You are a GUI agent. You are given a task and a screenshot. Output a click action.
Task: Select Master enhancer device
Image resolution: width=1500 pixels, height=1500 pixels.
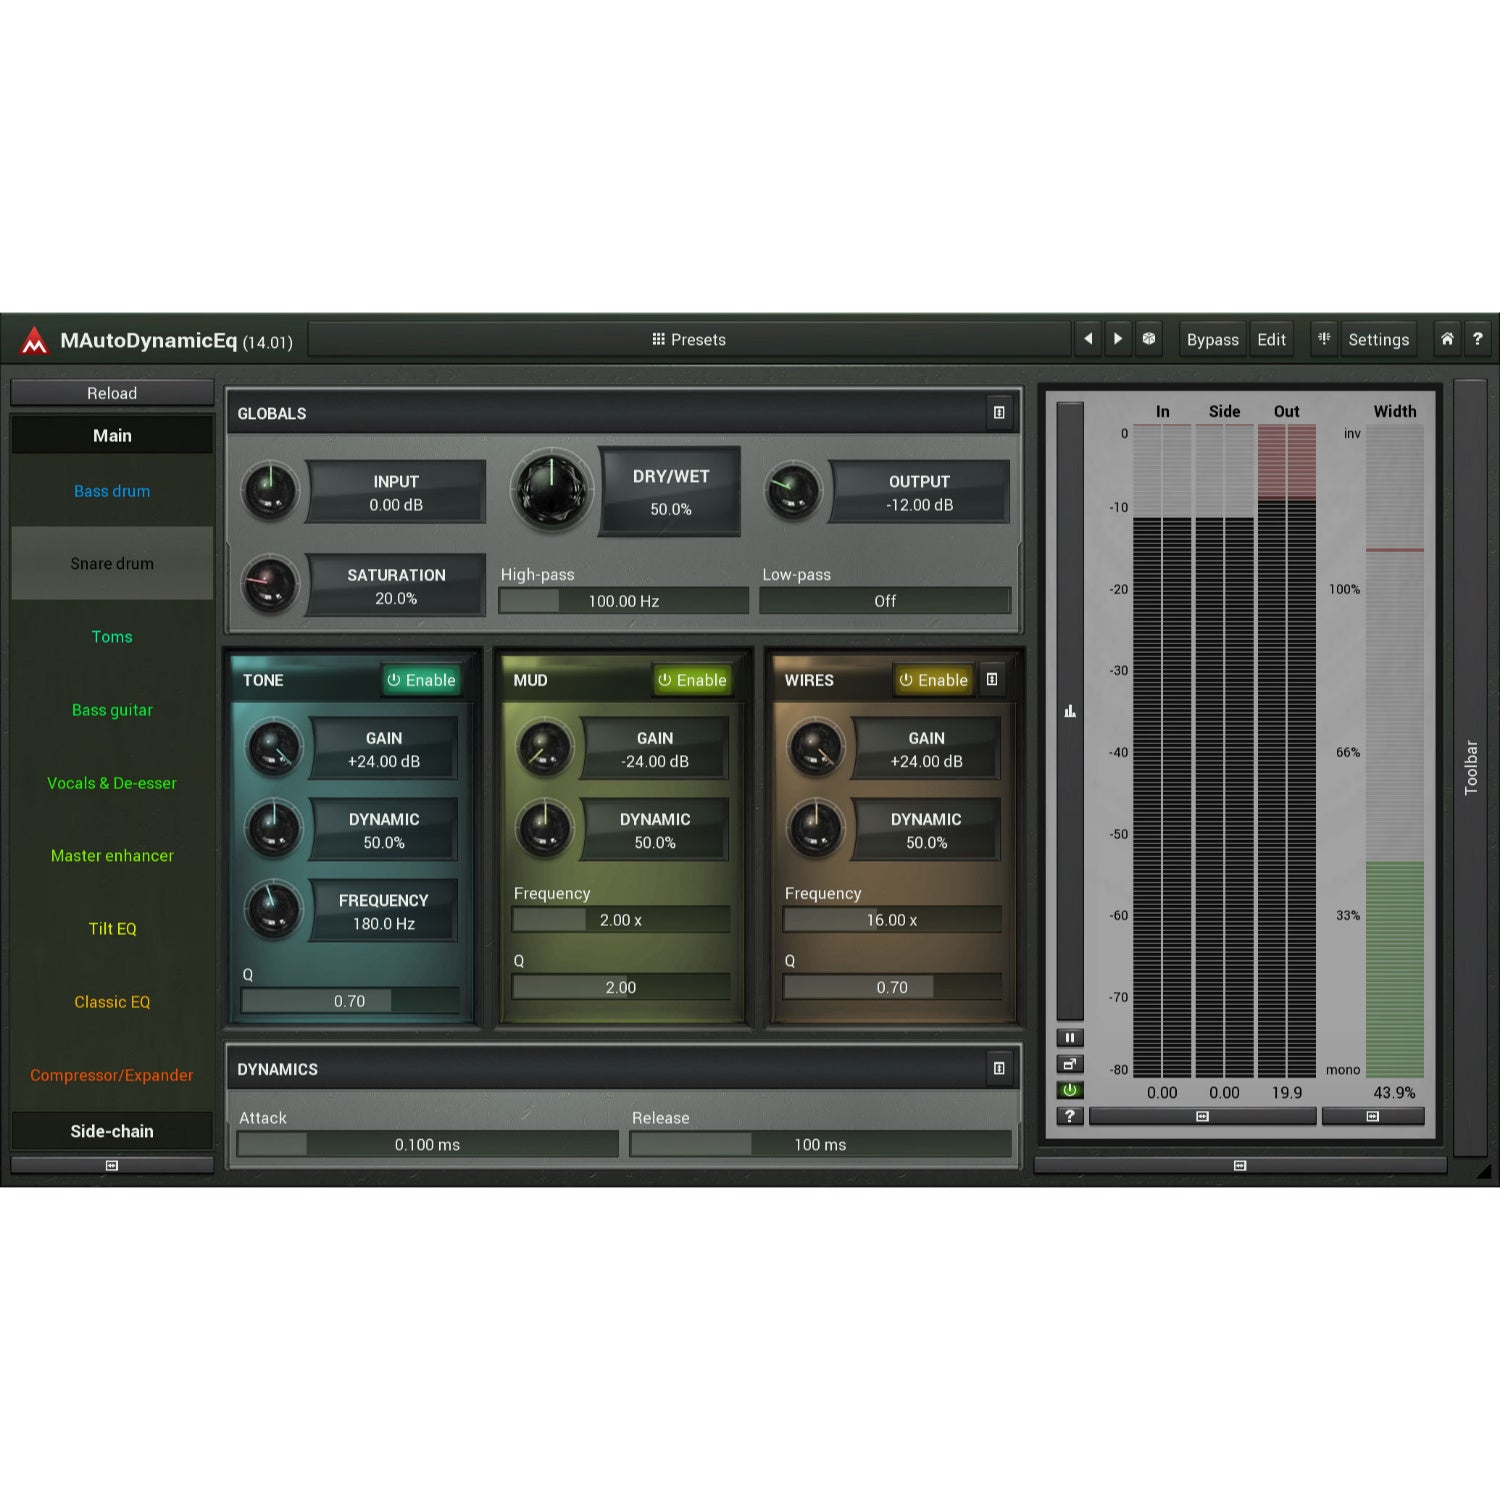pos(112,856)
